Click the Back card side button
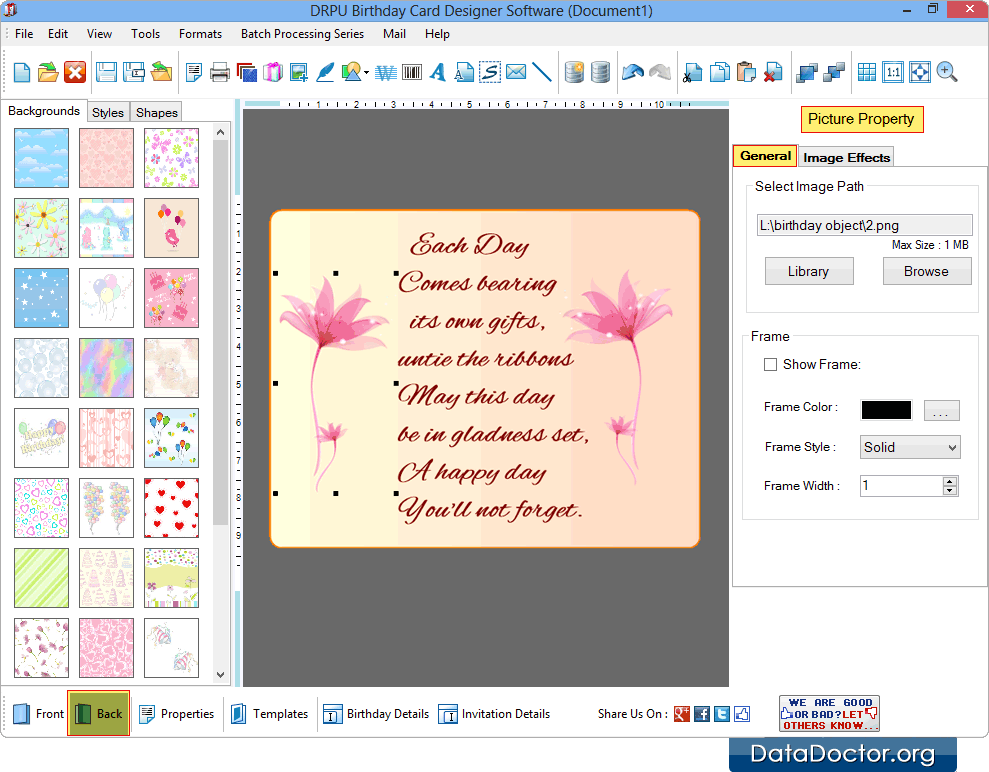Image resolution: width=989 pixels, height=772 pixels. coord(98,713)
